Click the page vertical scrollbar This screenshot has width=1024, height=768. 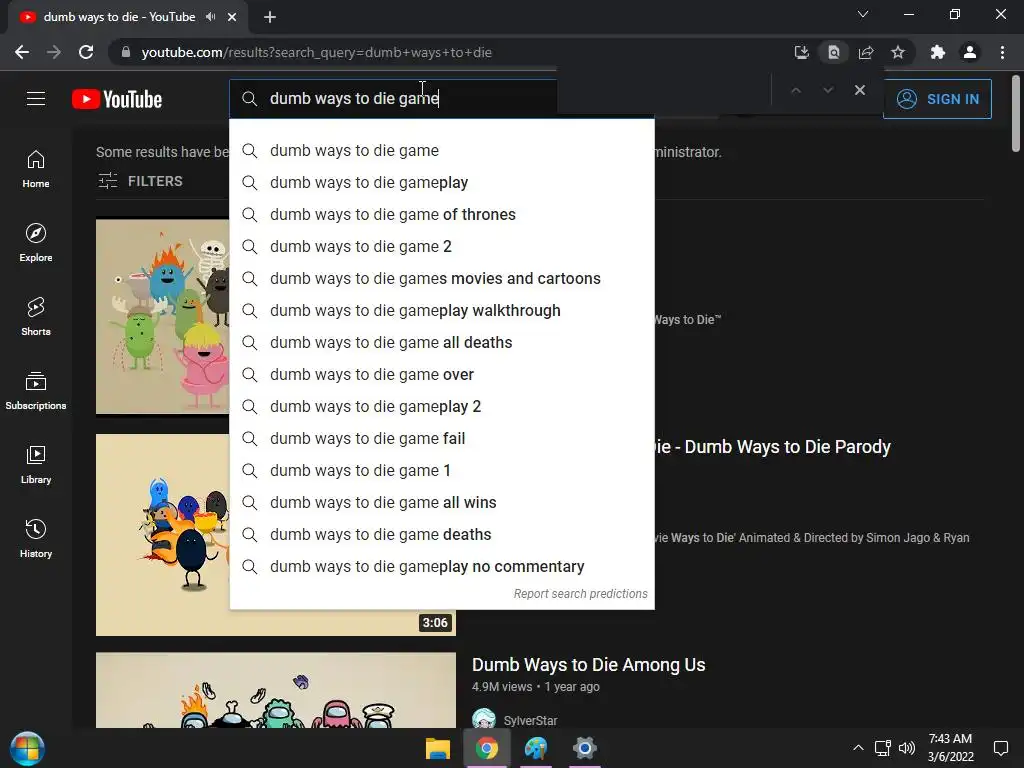pyautogui.click(x=1016, y=114)
